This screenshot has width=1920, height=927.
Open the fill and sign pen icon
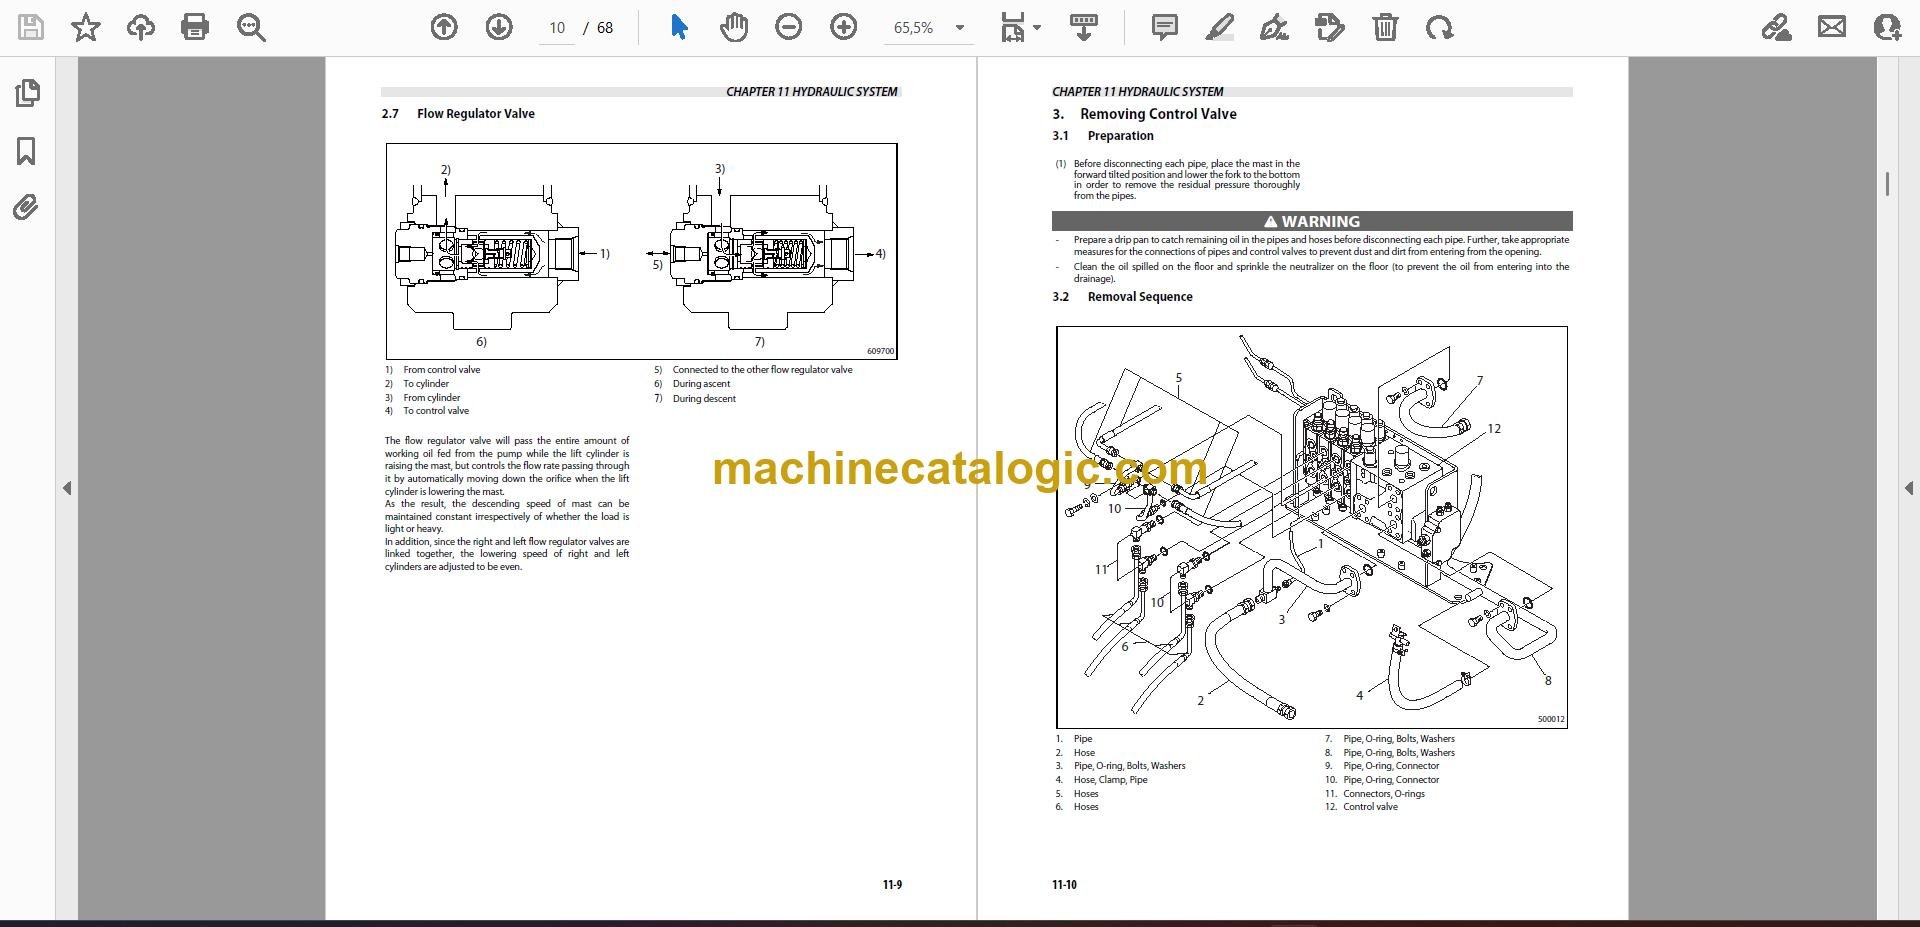point(1776,28)
